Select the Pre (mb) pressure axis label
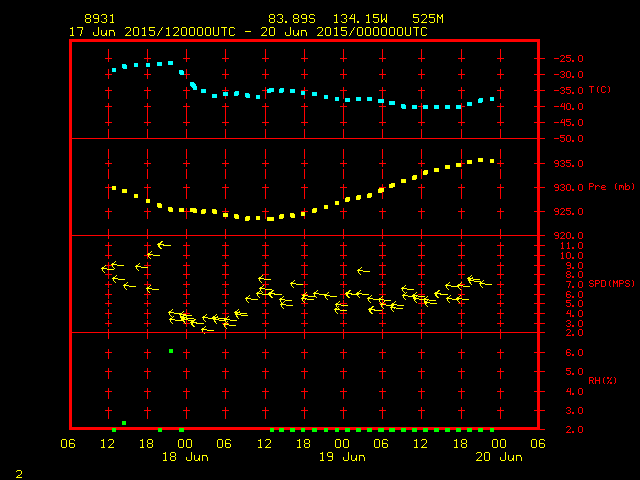 [611, 187]
